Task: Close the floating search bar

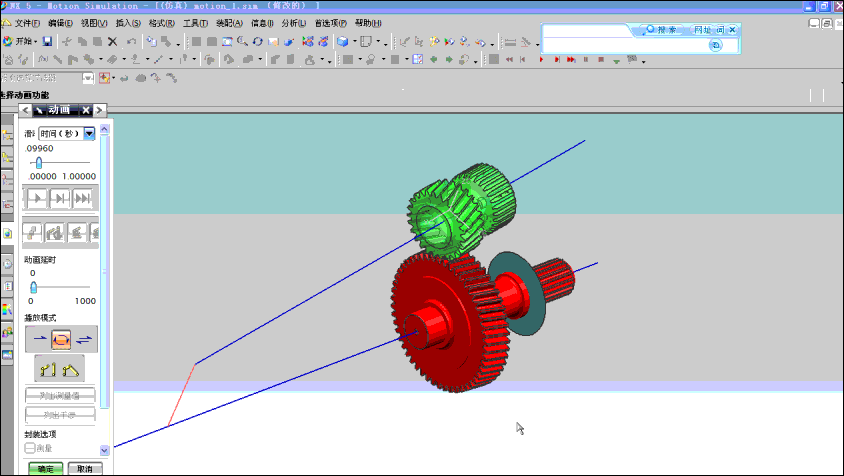Action: click(x=732, y=30)
